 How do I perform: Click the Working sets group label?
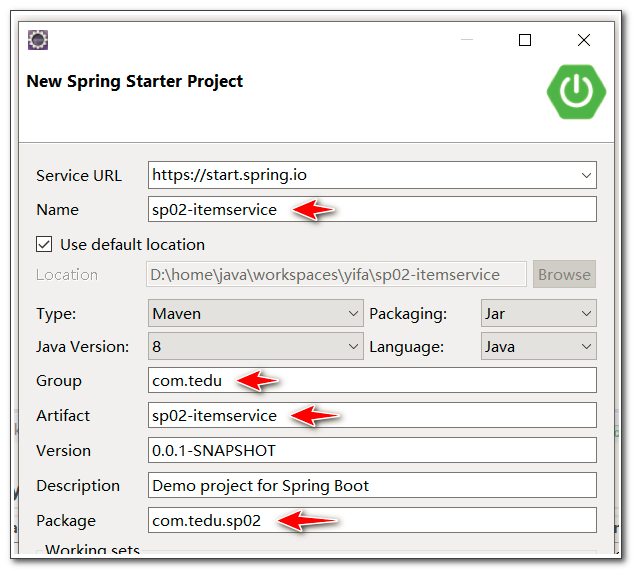coord(92,549)
